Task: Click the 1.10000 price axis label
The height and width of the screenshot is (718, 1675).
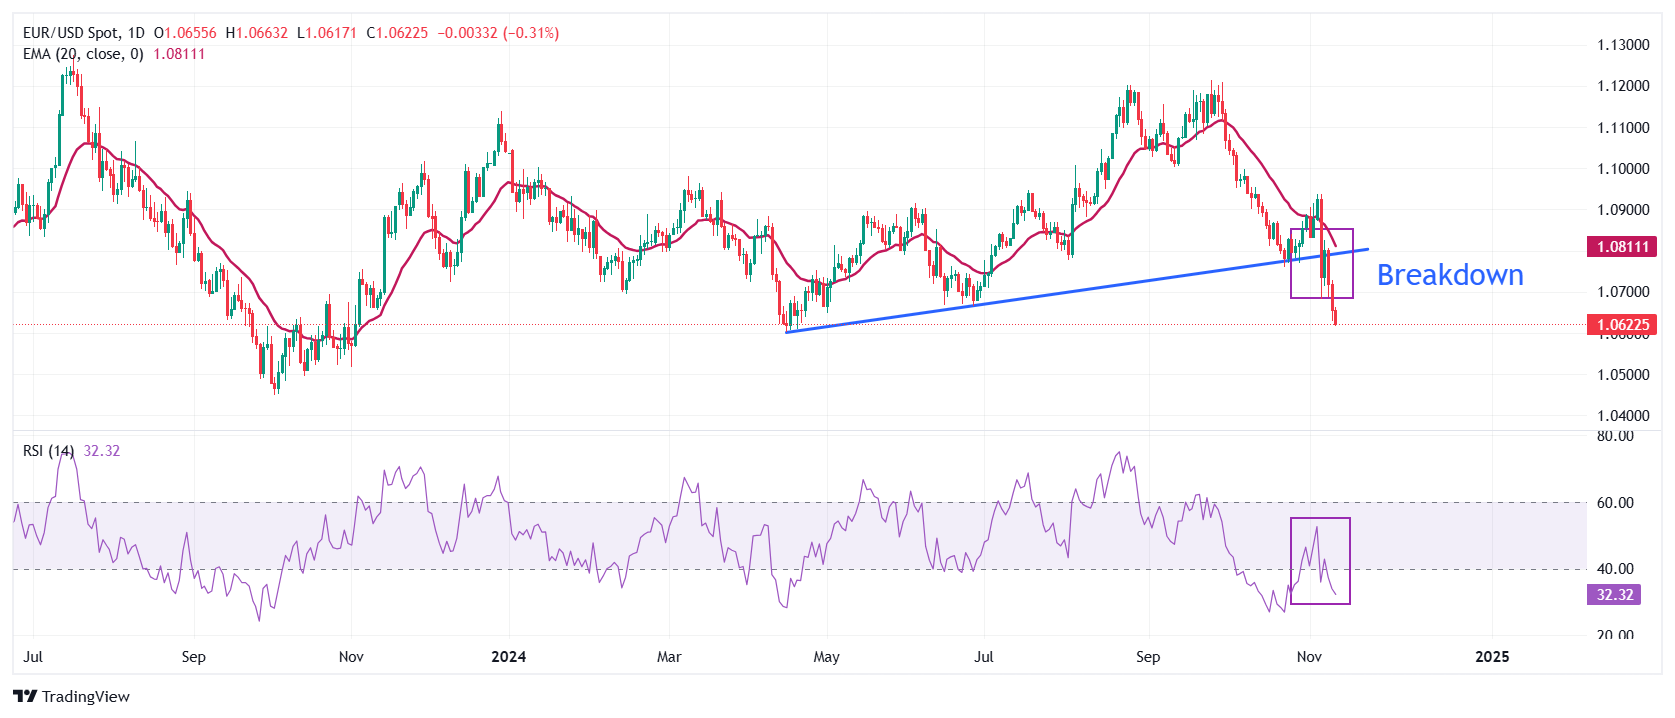Action: (x=1622, y=169)
